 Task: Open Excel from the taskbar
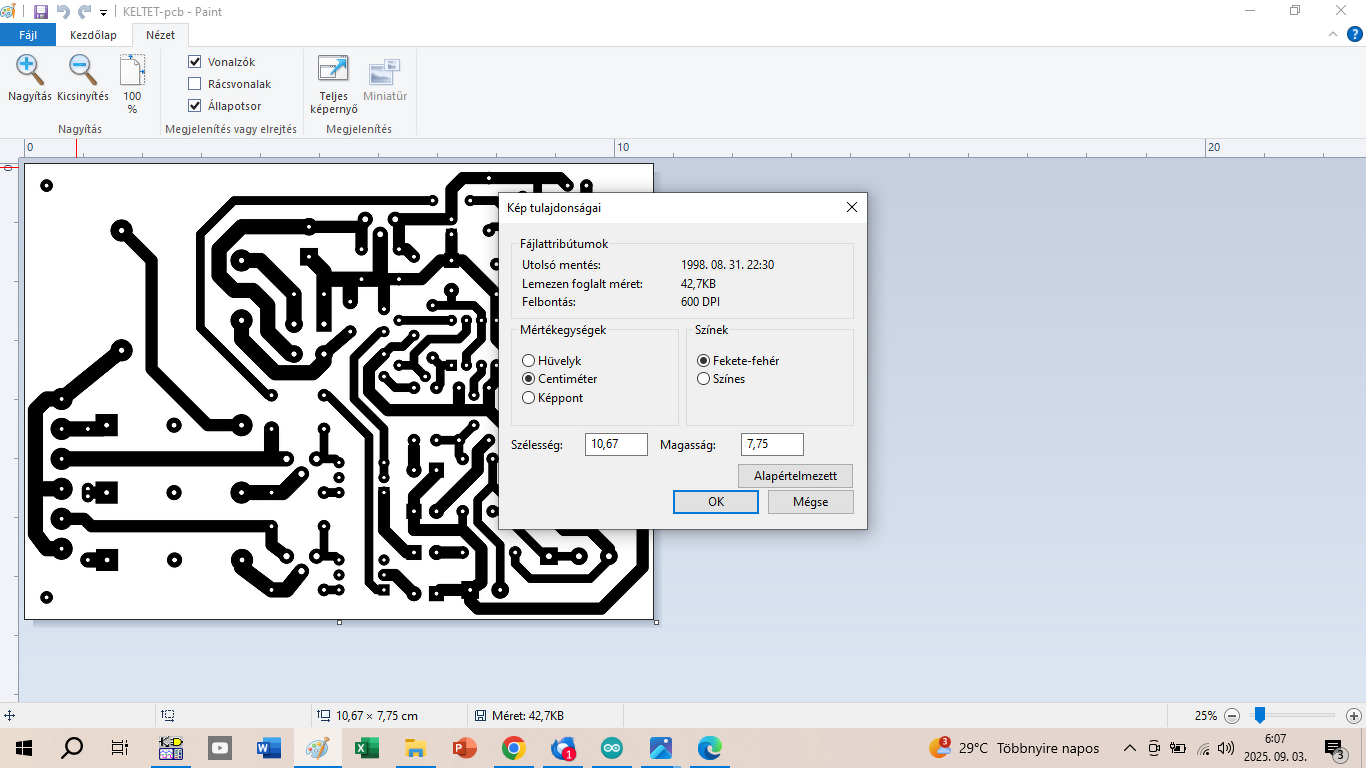367,747
